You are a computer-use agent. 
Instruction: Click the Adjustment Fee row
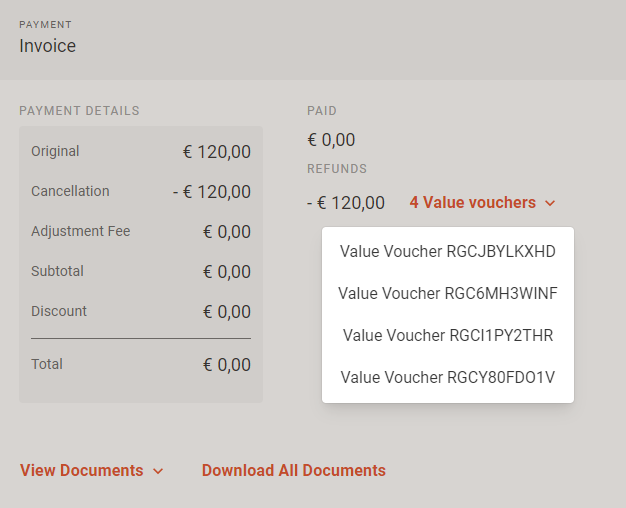pyautogui.click(x=141, y=232)
